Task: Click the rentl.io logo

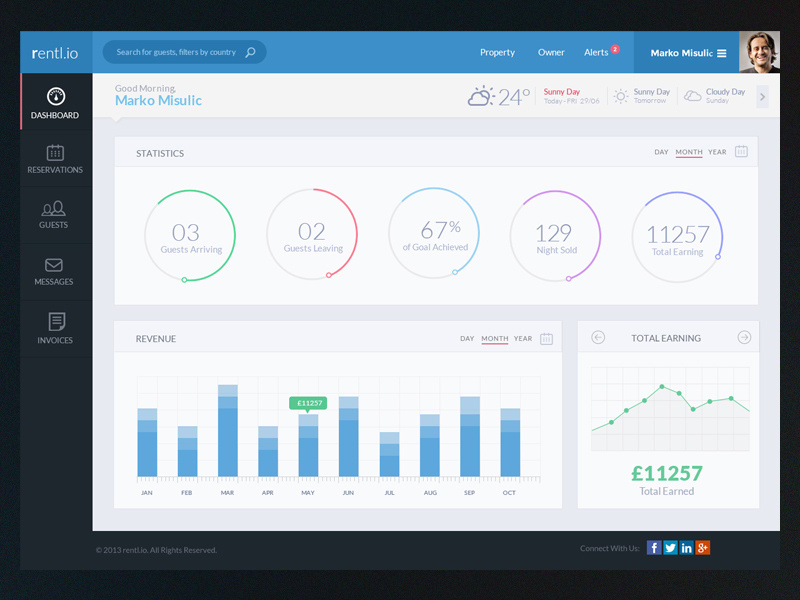Action: 55,53
